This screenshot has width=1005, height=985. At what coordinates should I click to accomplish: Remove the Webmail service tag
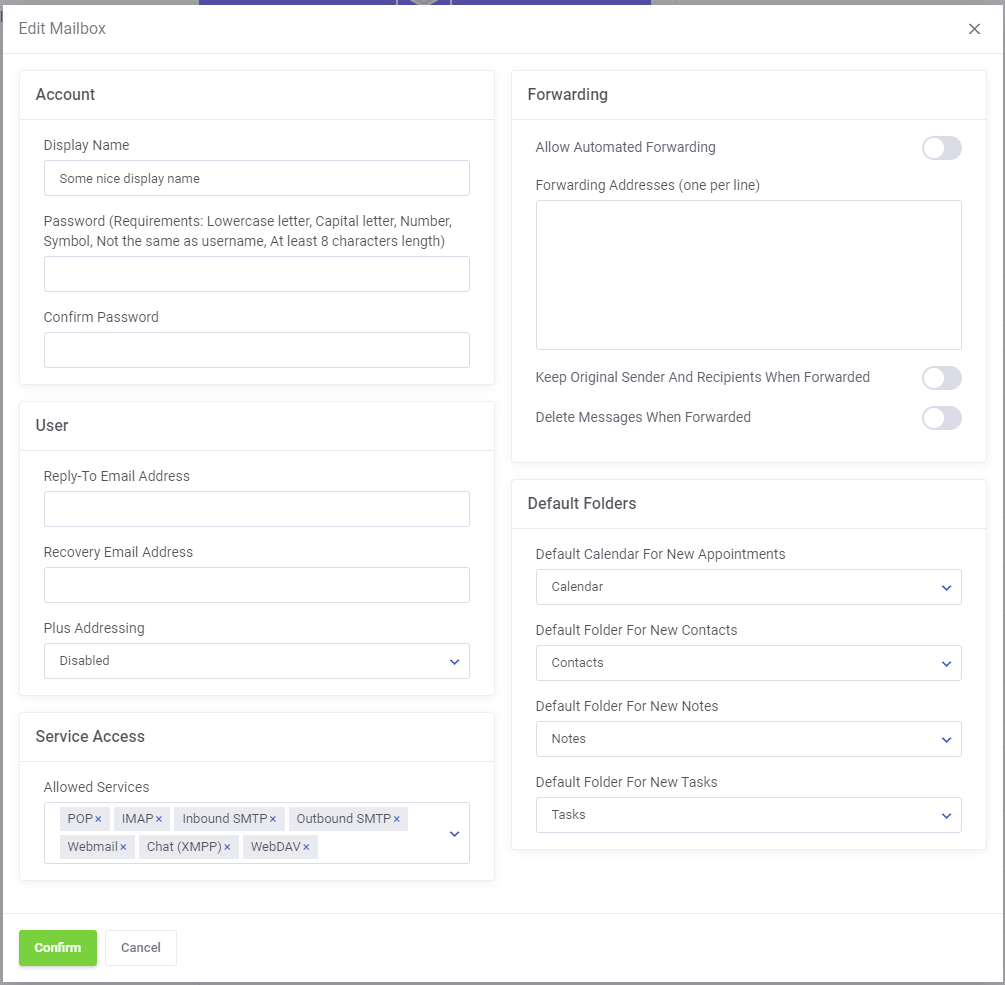pyautogui.click(x=123, y=847)
